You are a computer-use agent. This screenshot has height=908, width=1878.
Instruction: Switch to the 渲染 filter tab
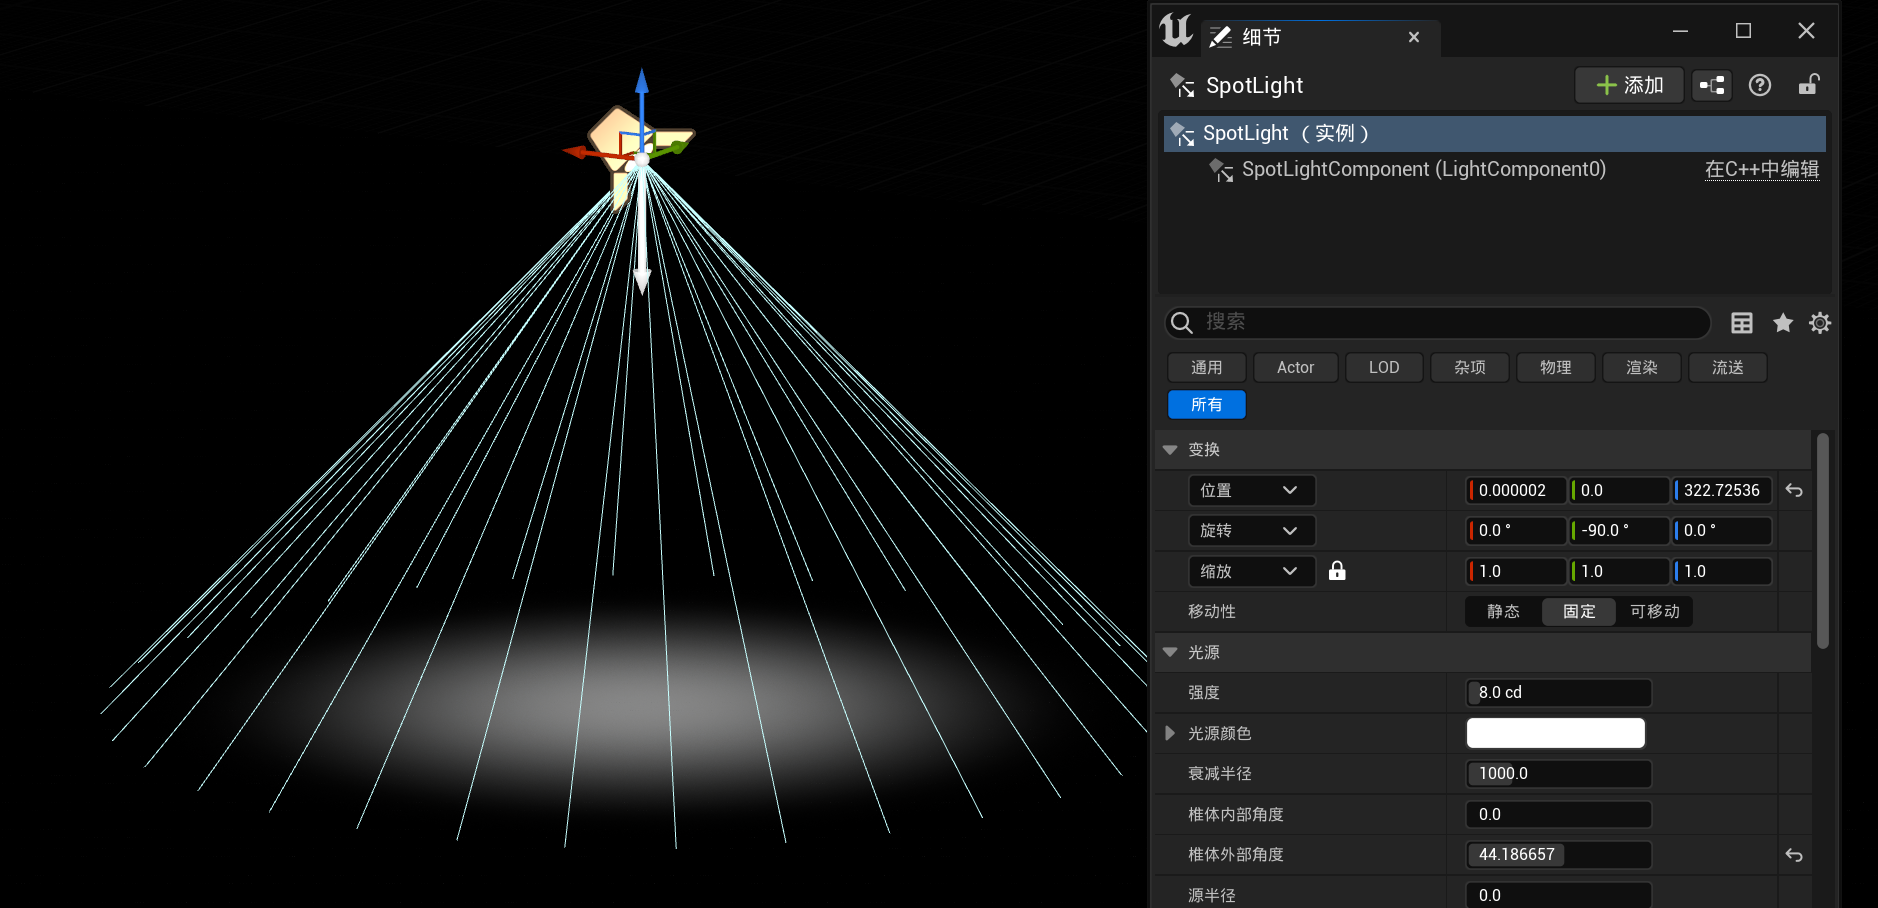(x=1641, y=368)
